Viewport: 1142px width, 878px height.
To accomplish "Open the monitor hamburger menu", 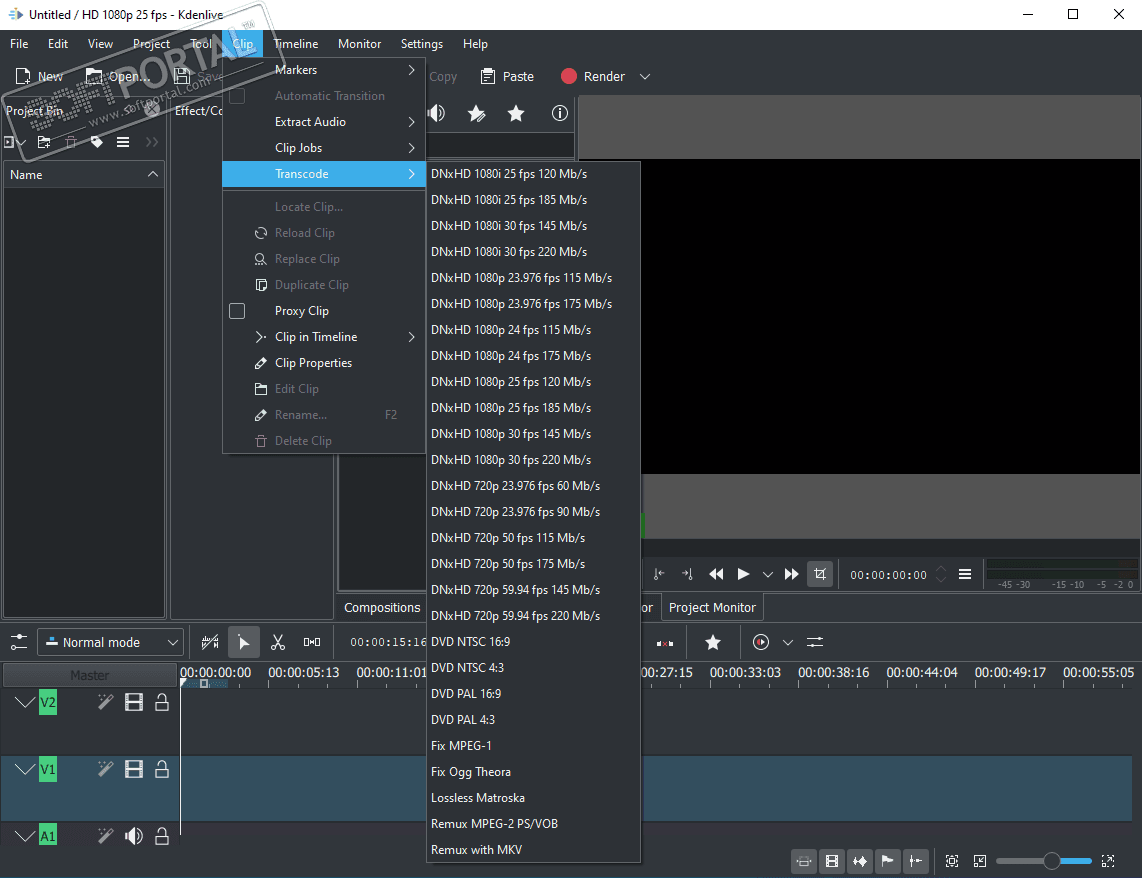I will 965,574.
